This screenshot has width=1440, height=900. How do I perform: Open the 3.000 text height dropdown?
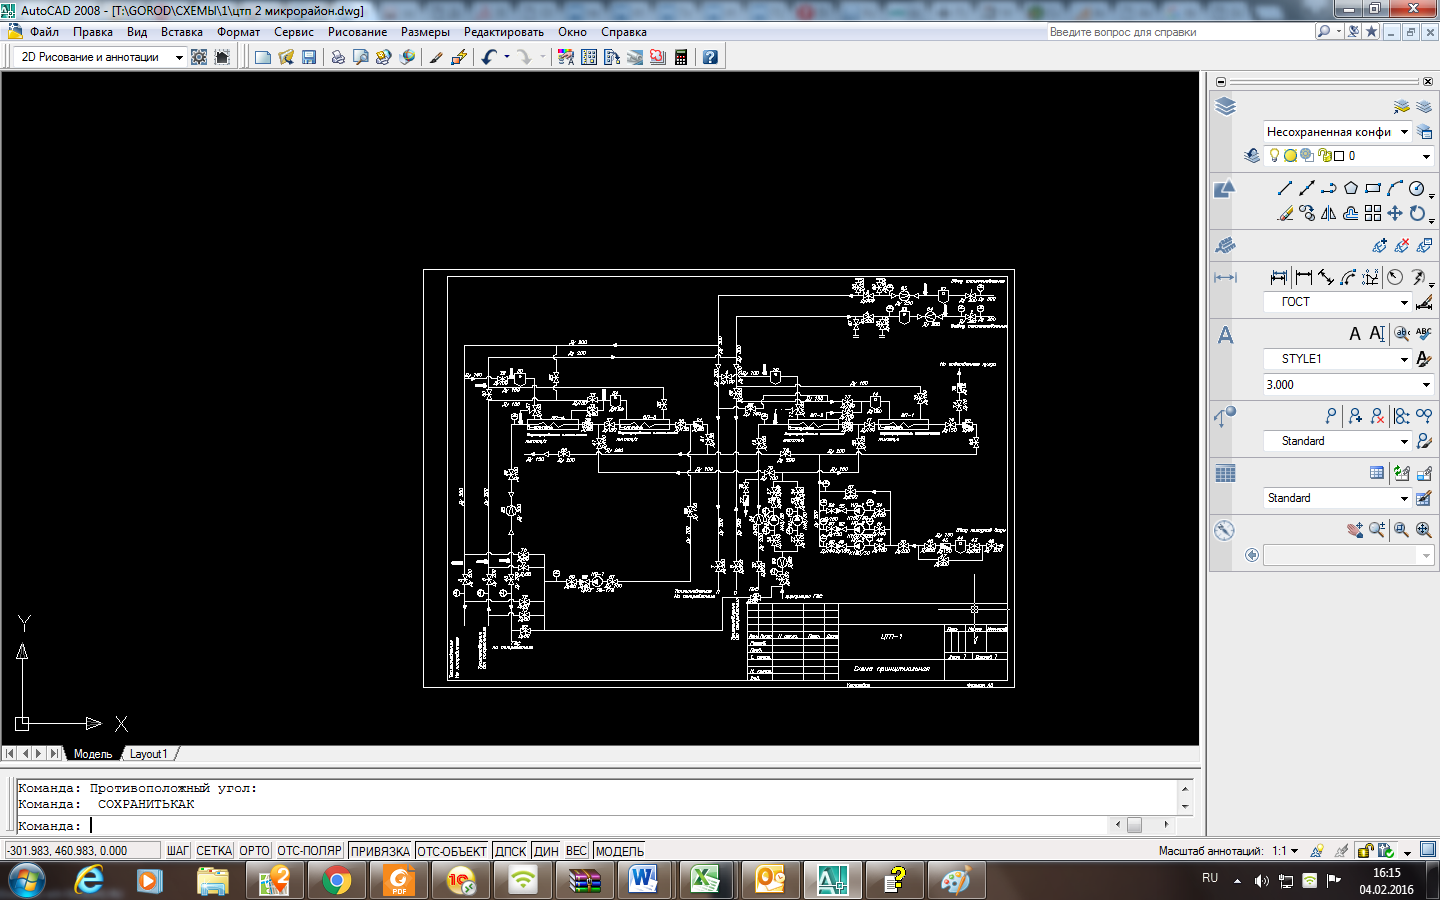click(1349, 385)
